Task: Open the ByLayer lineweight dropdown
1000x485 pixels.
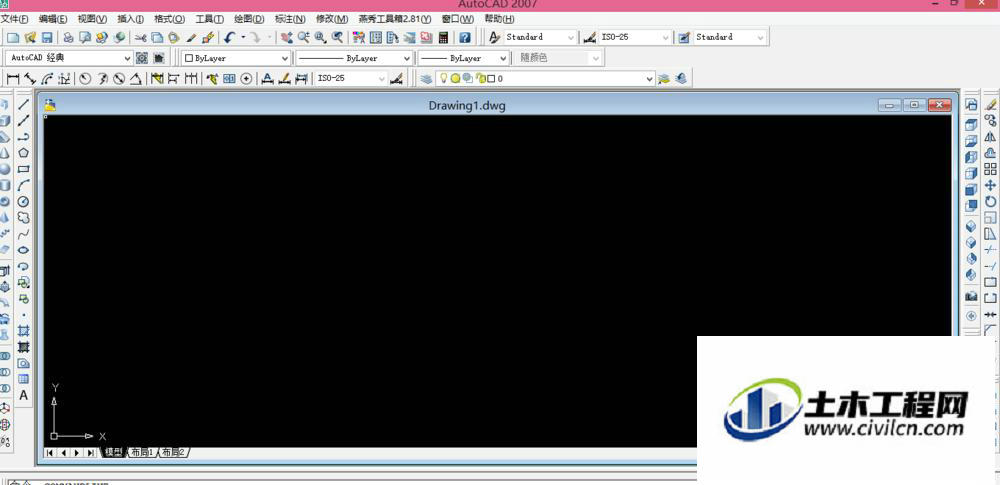Action: [x=464, y=58]
